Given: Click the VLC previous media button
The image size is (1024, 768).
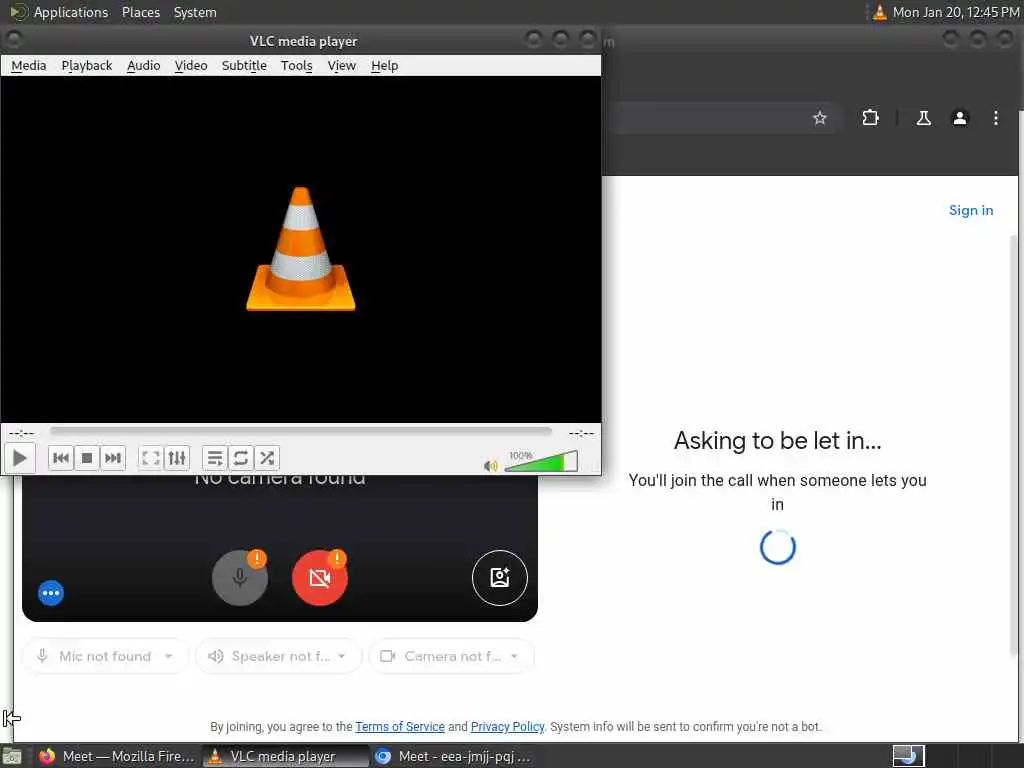Looking at the screenshot, I should (x=61, y=458).
